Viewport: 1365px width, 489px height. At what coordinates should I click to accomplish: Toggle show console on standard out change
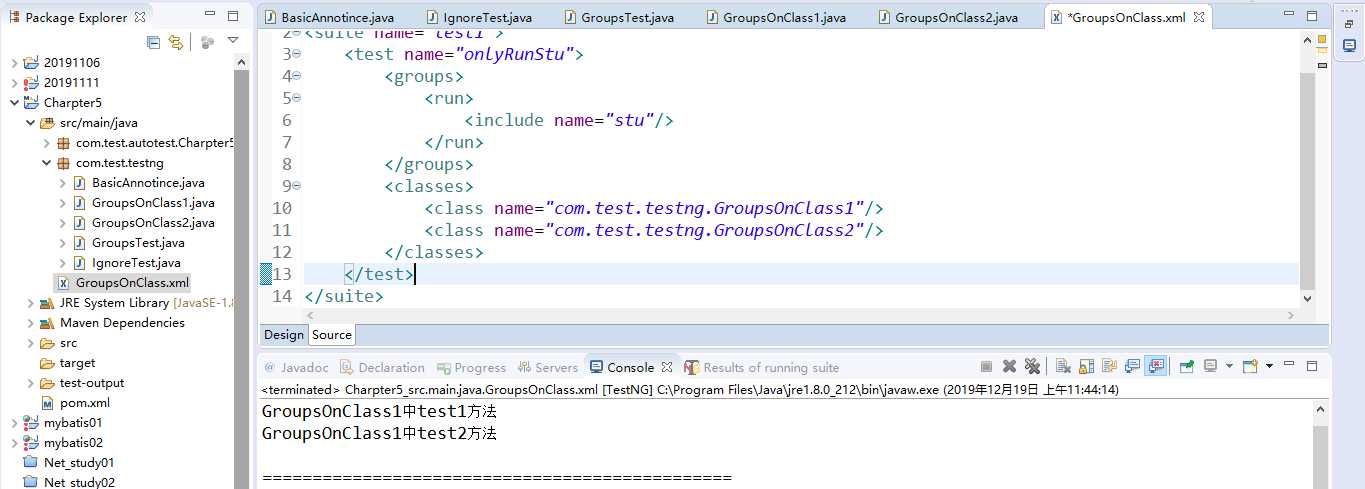click(x=1133, y=367)
